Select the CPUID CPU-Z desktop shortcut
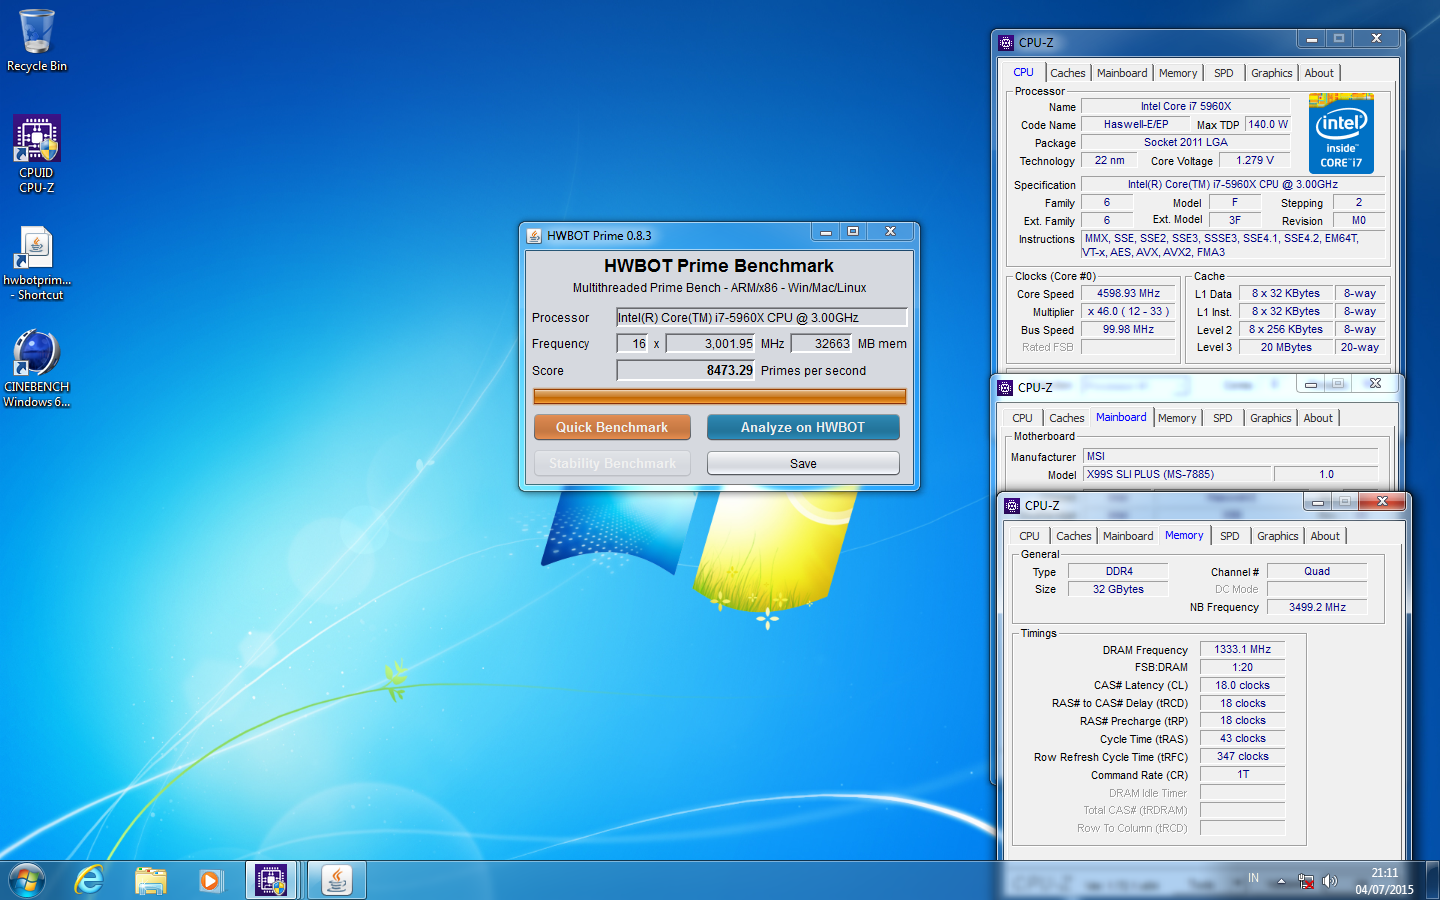 coord(37,153)
